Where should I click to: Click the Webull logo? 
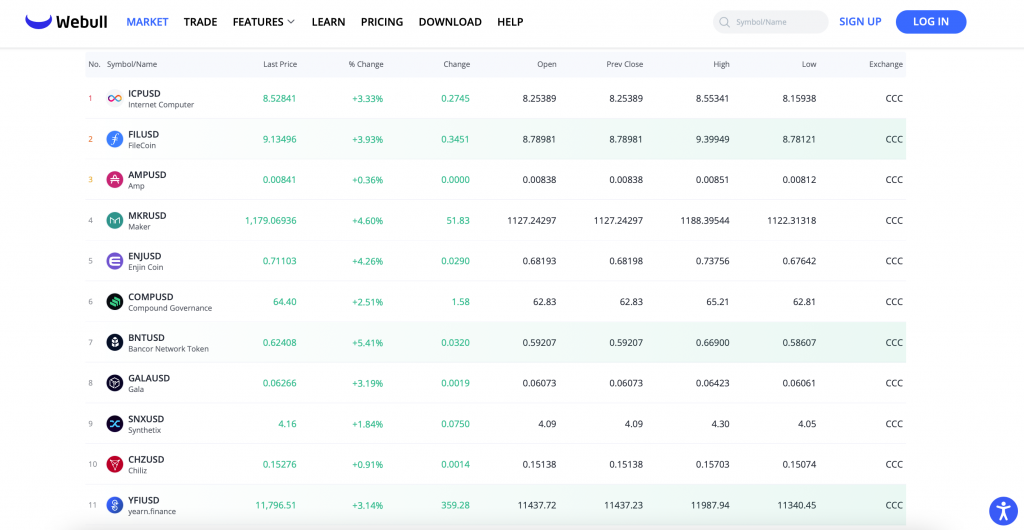tap(65, 22)
